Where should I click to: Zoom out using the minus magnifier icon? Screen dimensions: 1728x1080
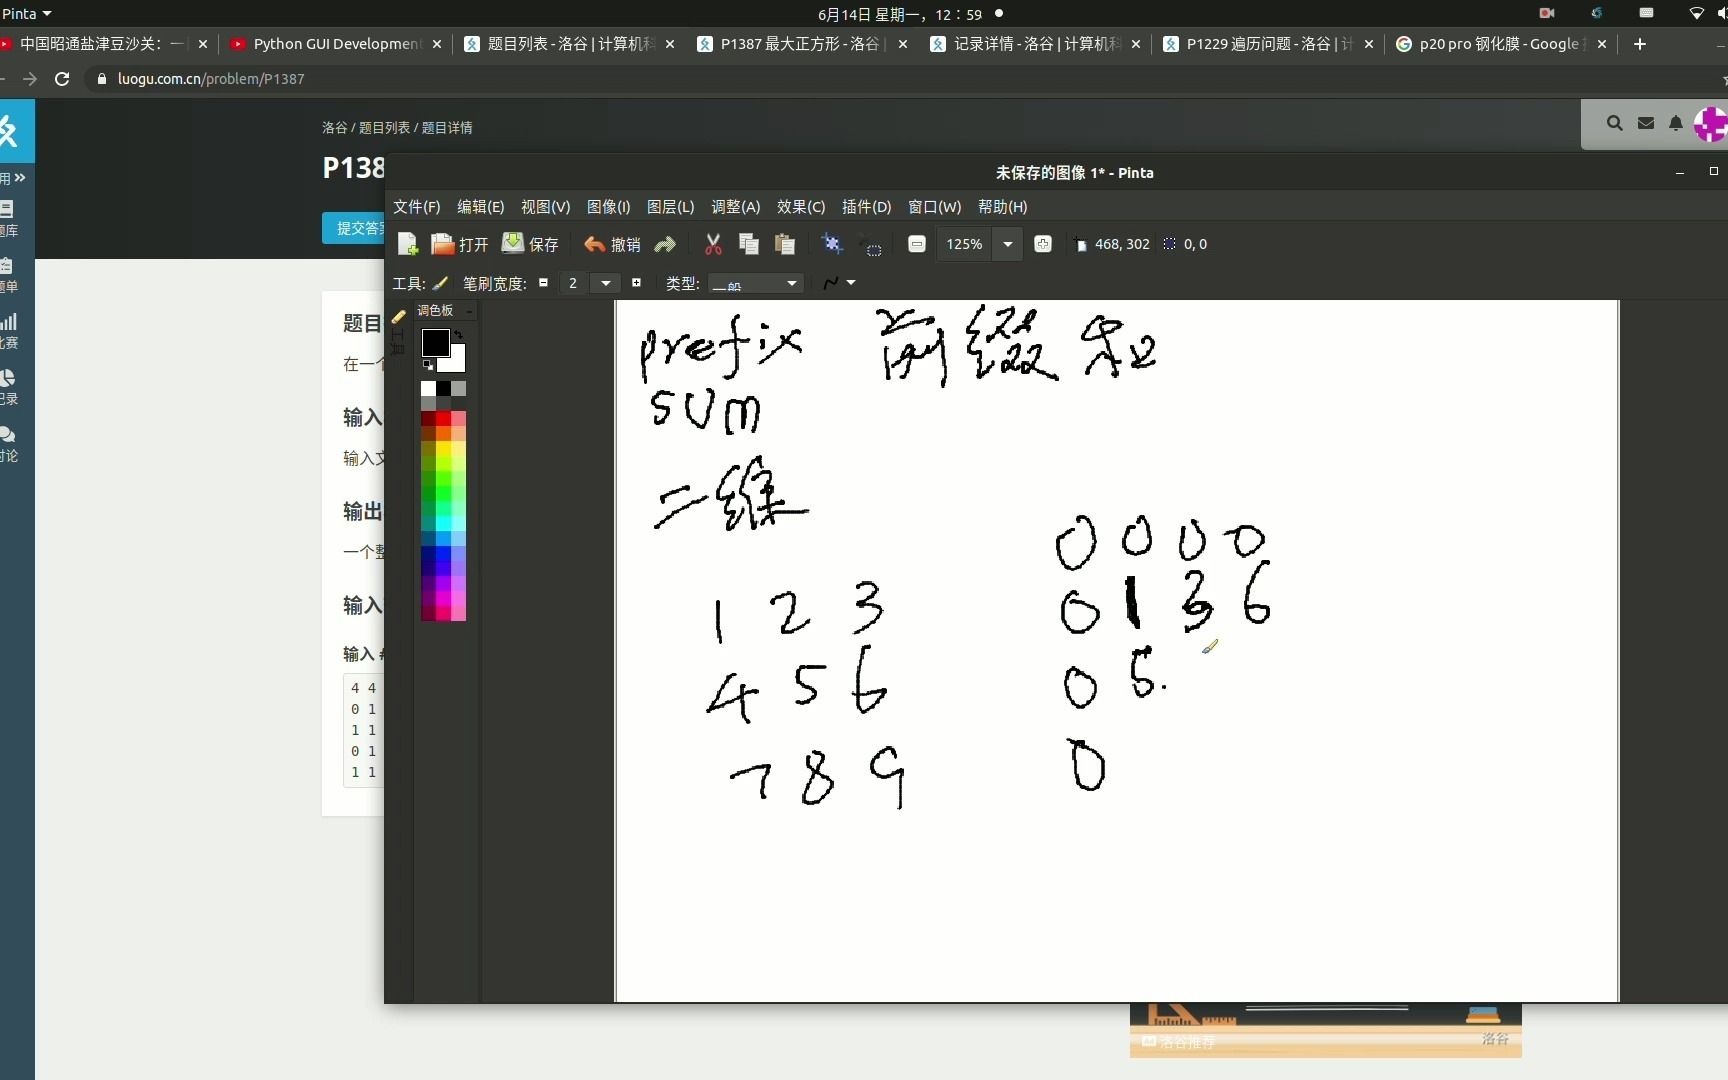point(917,244)
